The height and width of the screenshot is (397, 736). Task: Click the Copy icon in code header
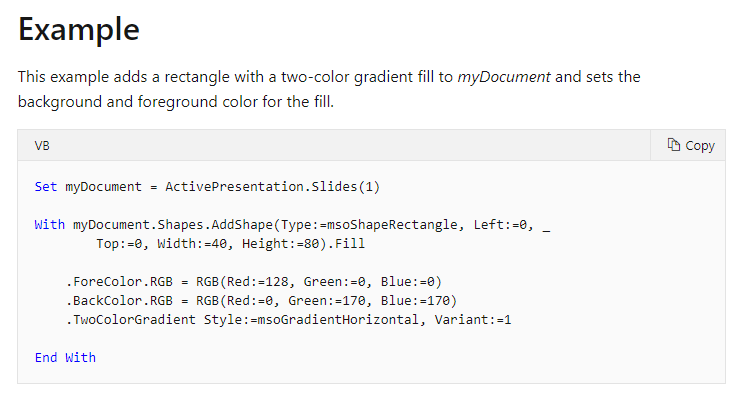click(674, 145)
